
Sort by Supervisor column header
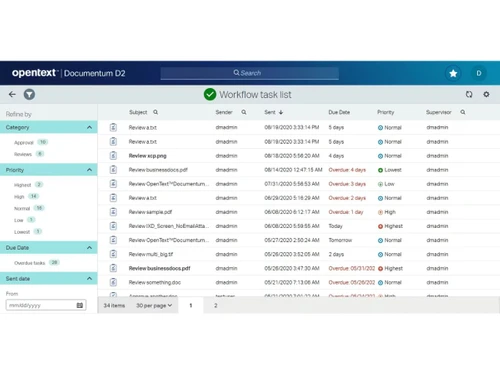439,112
